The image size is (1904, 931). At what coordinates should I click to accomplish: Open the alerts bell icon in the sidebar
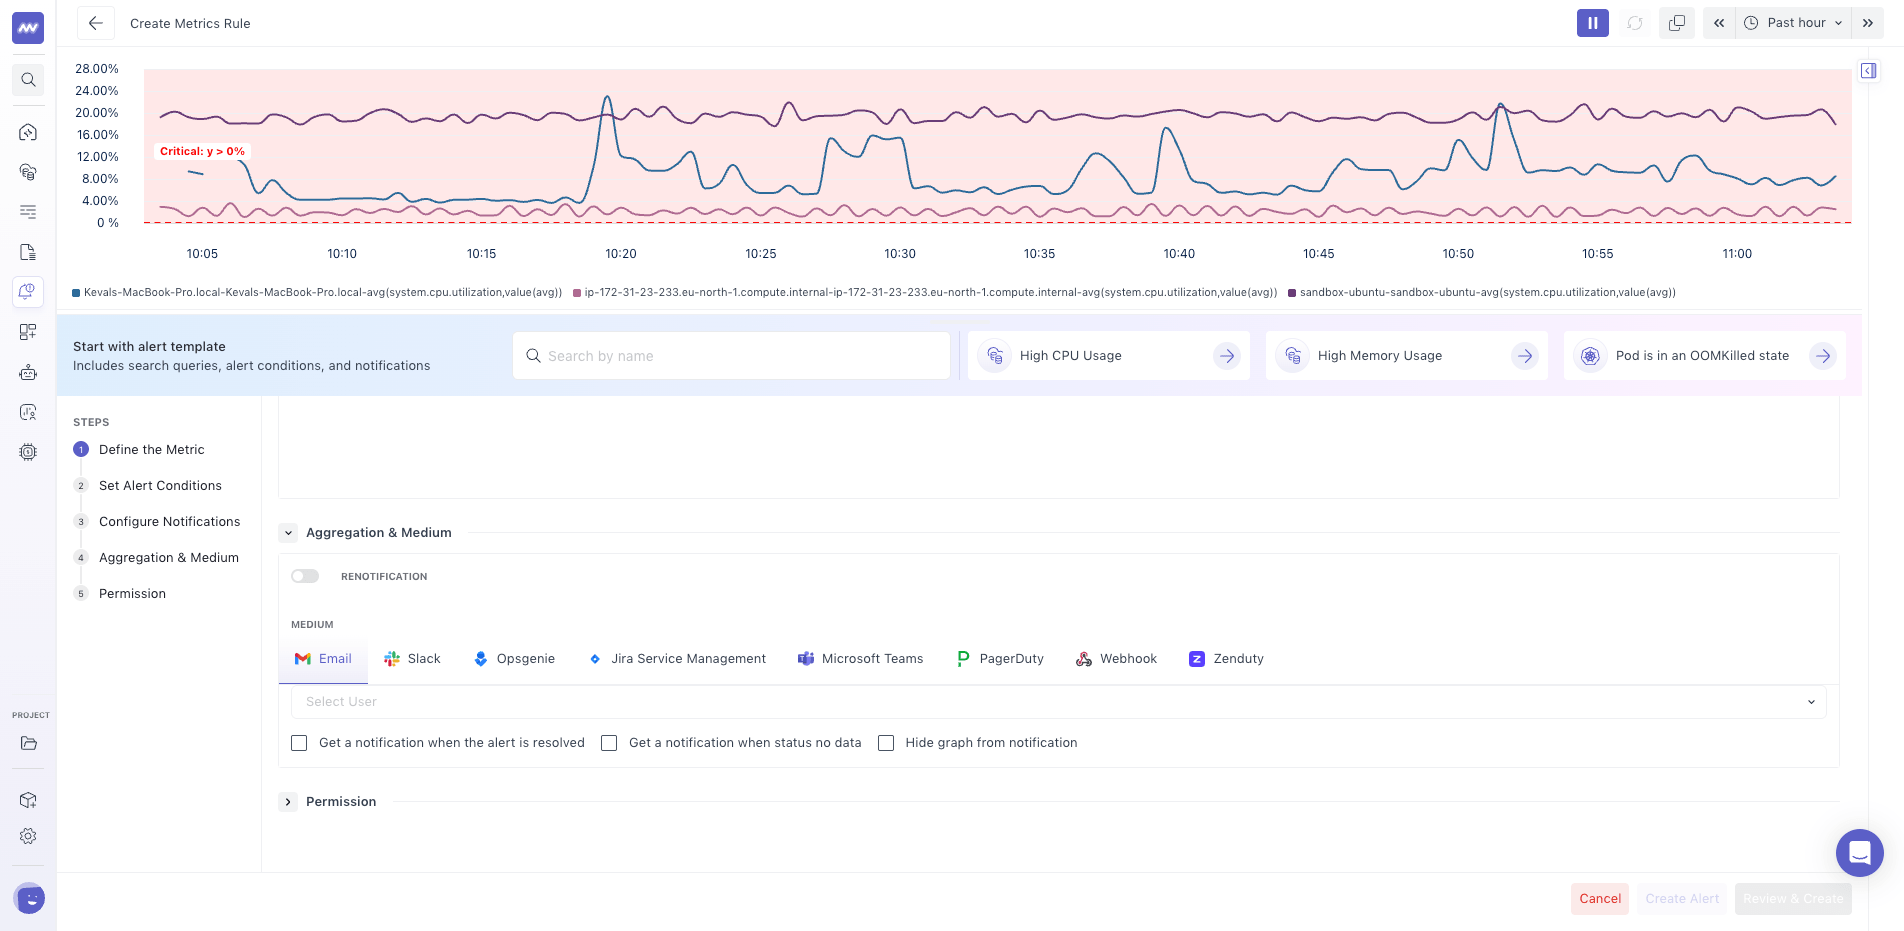(x=28, y=292)
